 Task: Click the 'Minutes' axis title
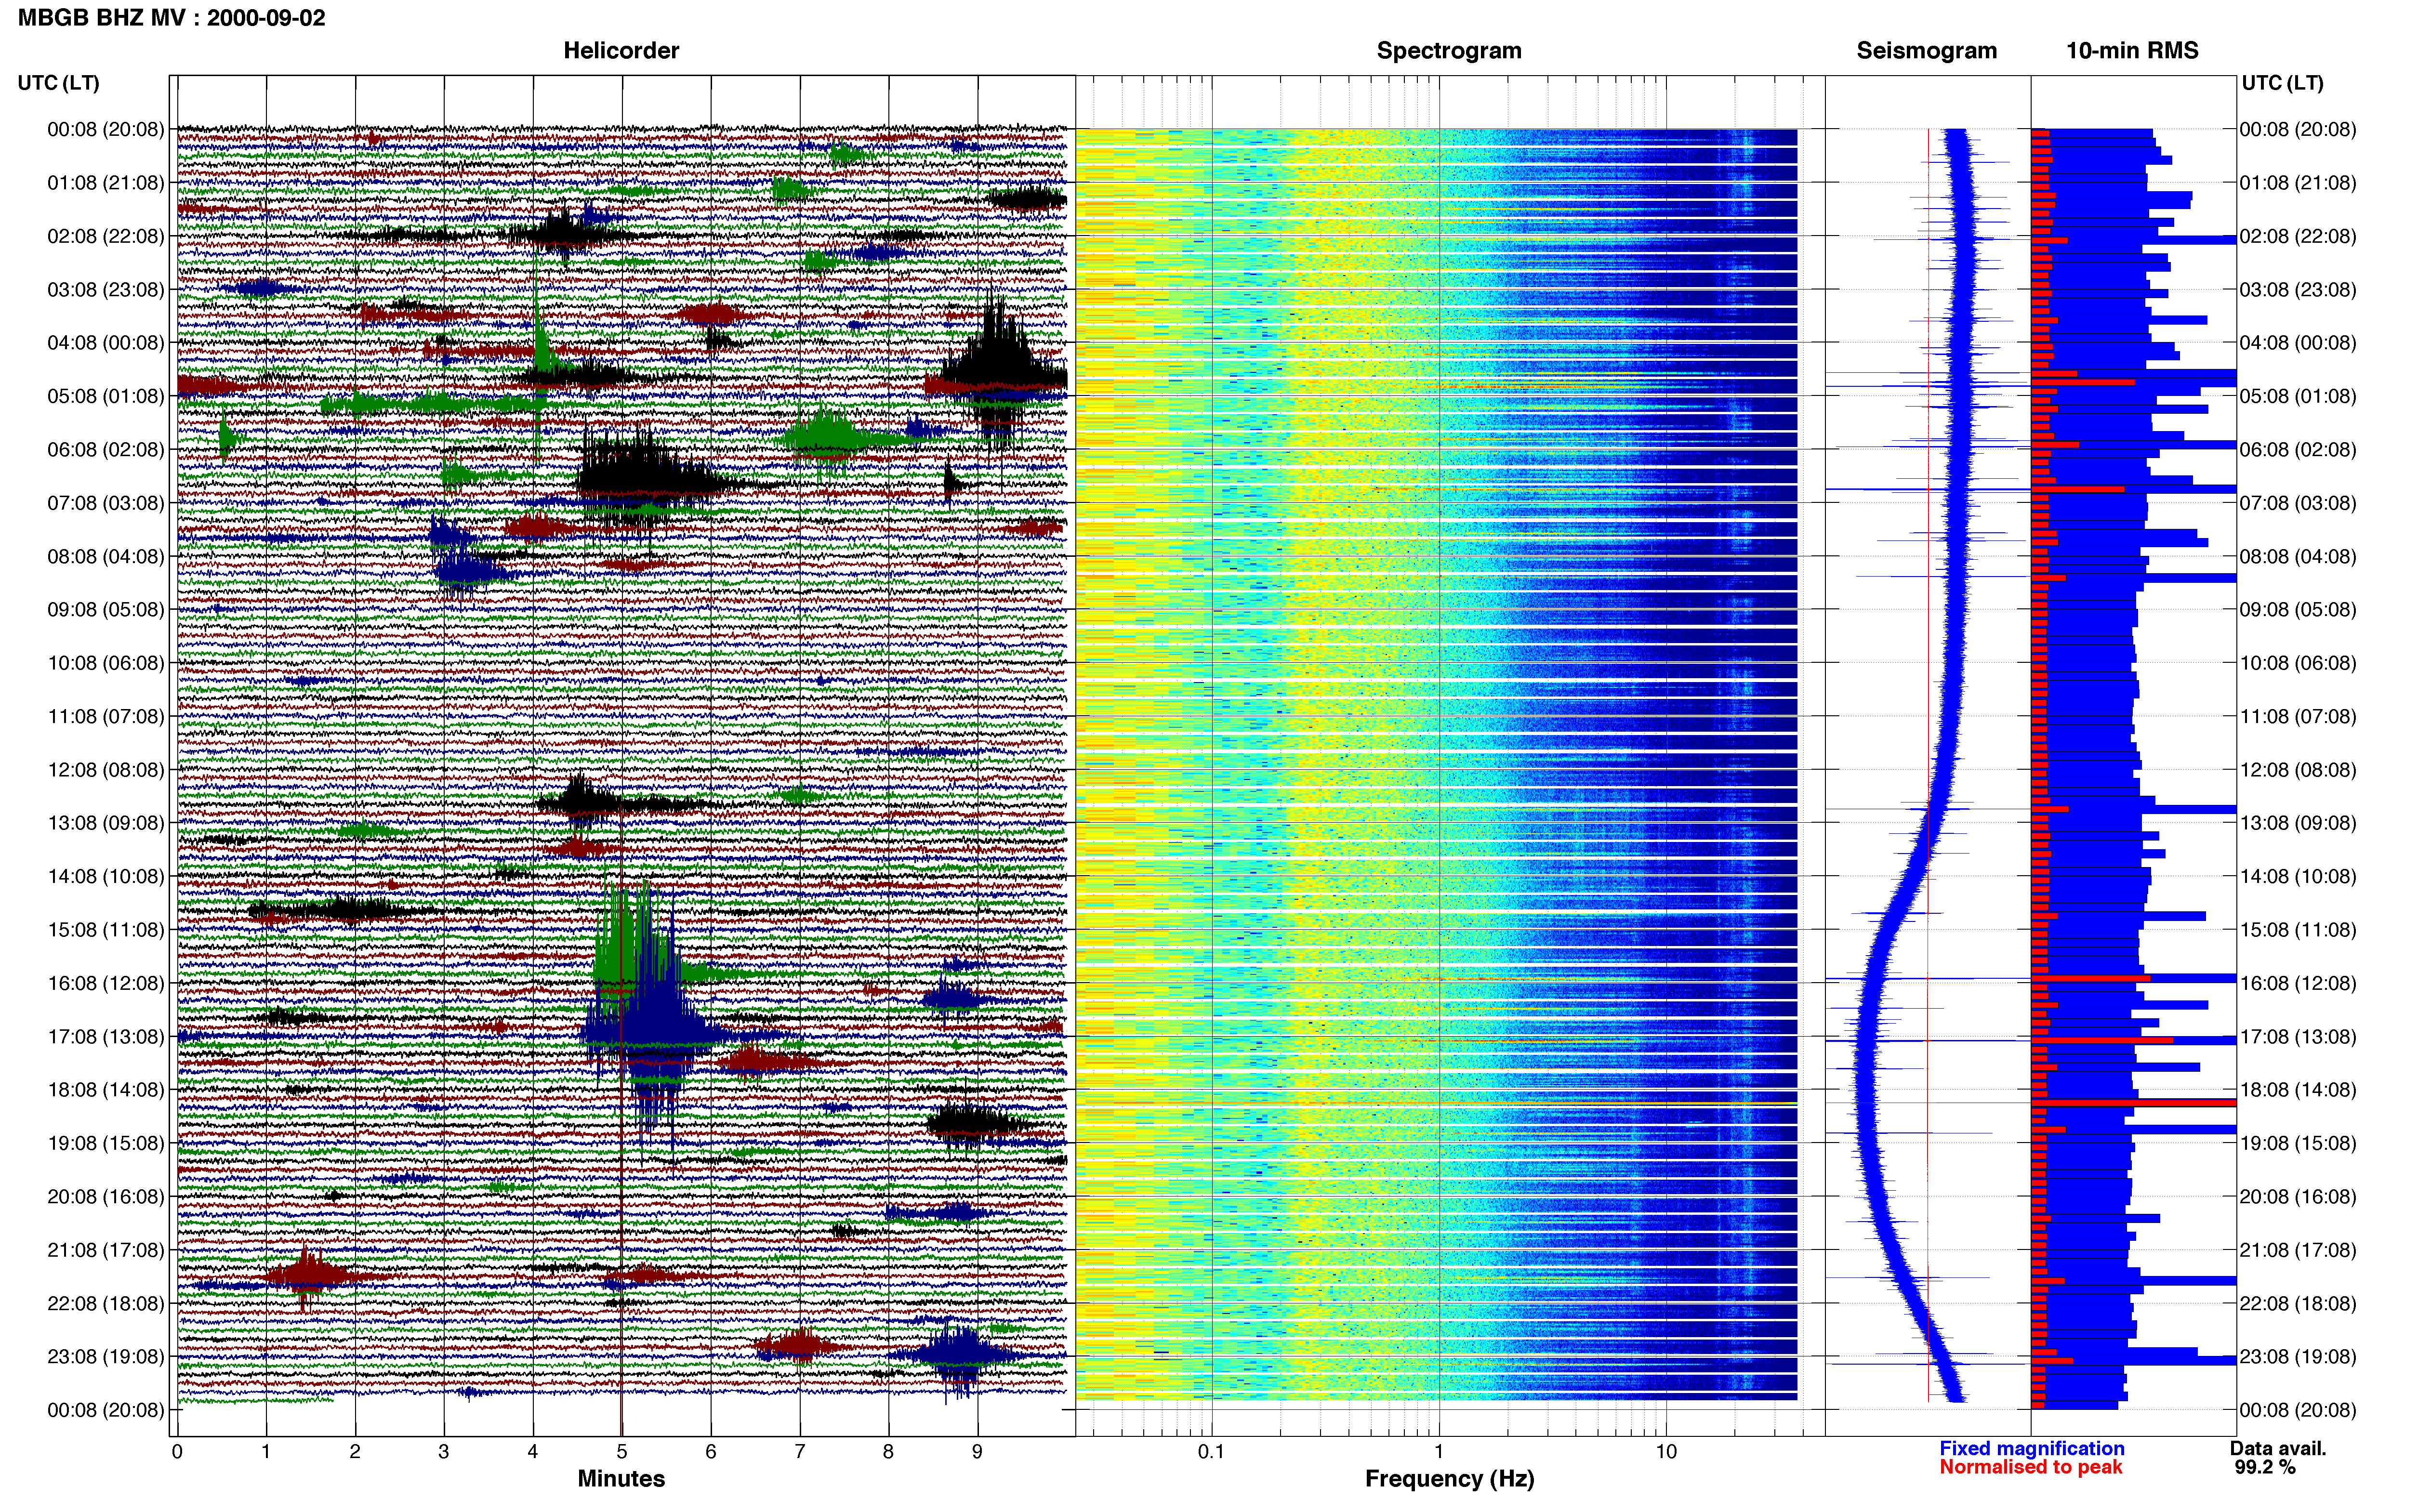click(x=621, y=1478)
